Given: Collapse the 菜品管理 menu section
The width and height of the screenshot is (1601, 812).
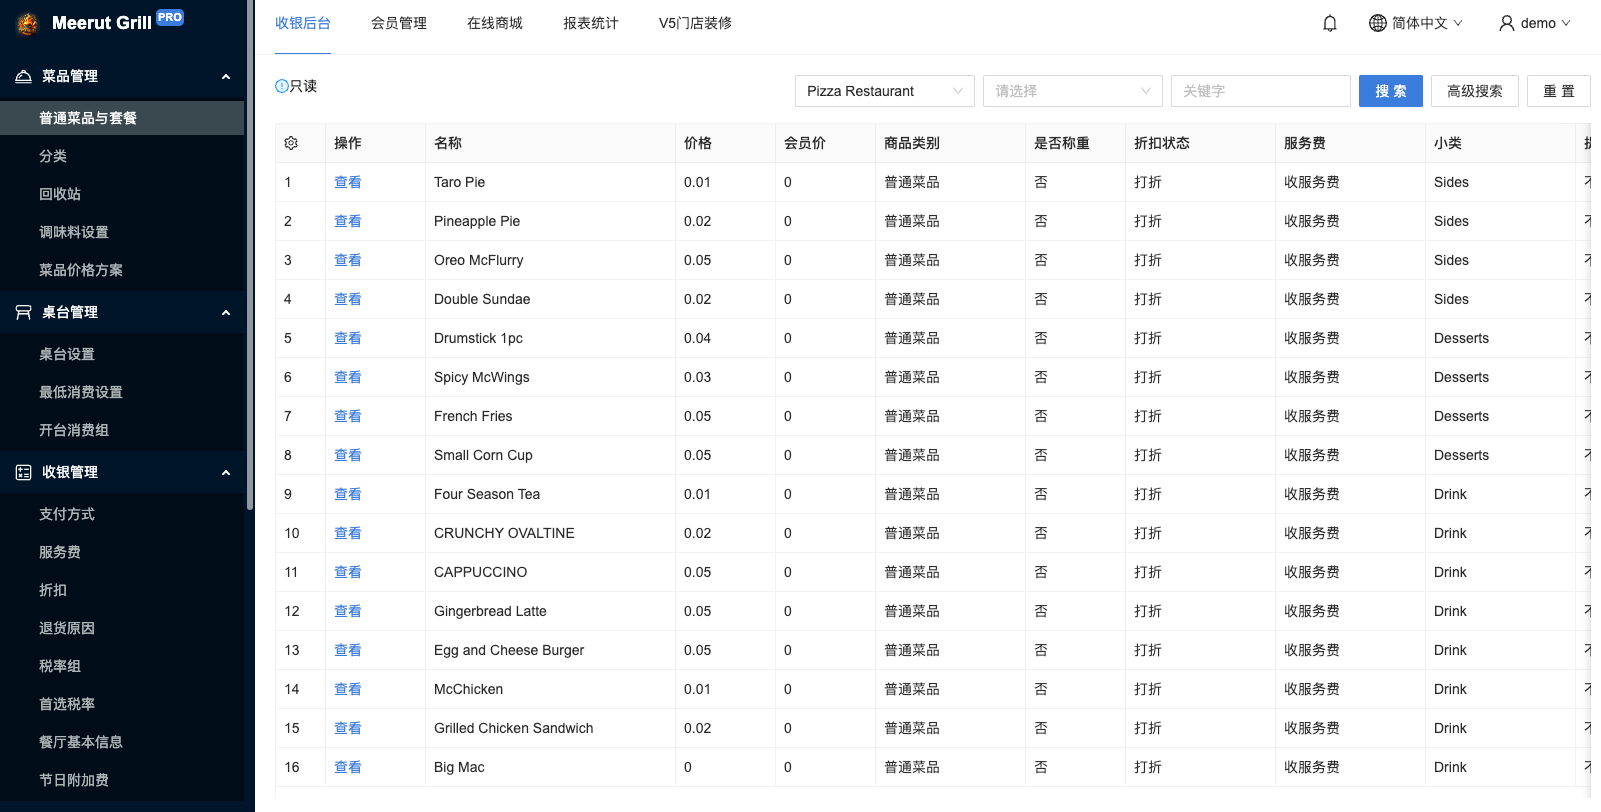Looking at the screenshot, I should (x=226, y=76).
